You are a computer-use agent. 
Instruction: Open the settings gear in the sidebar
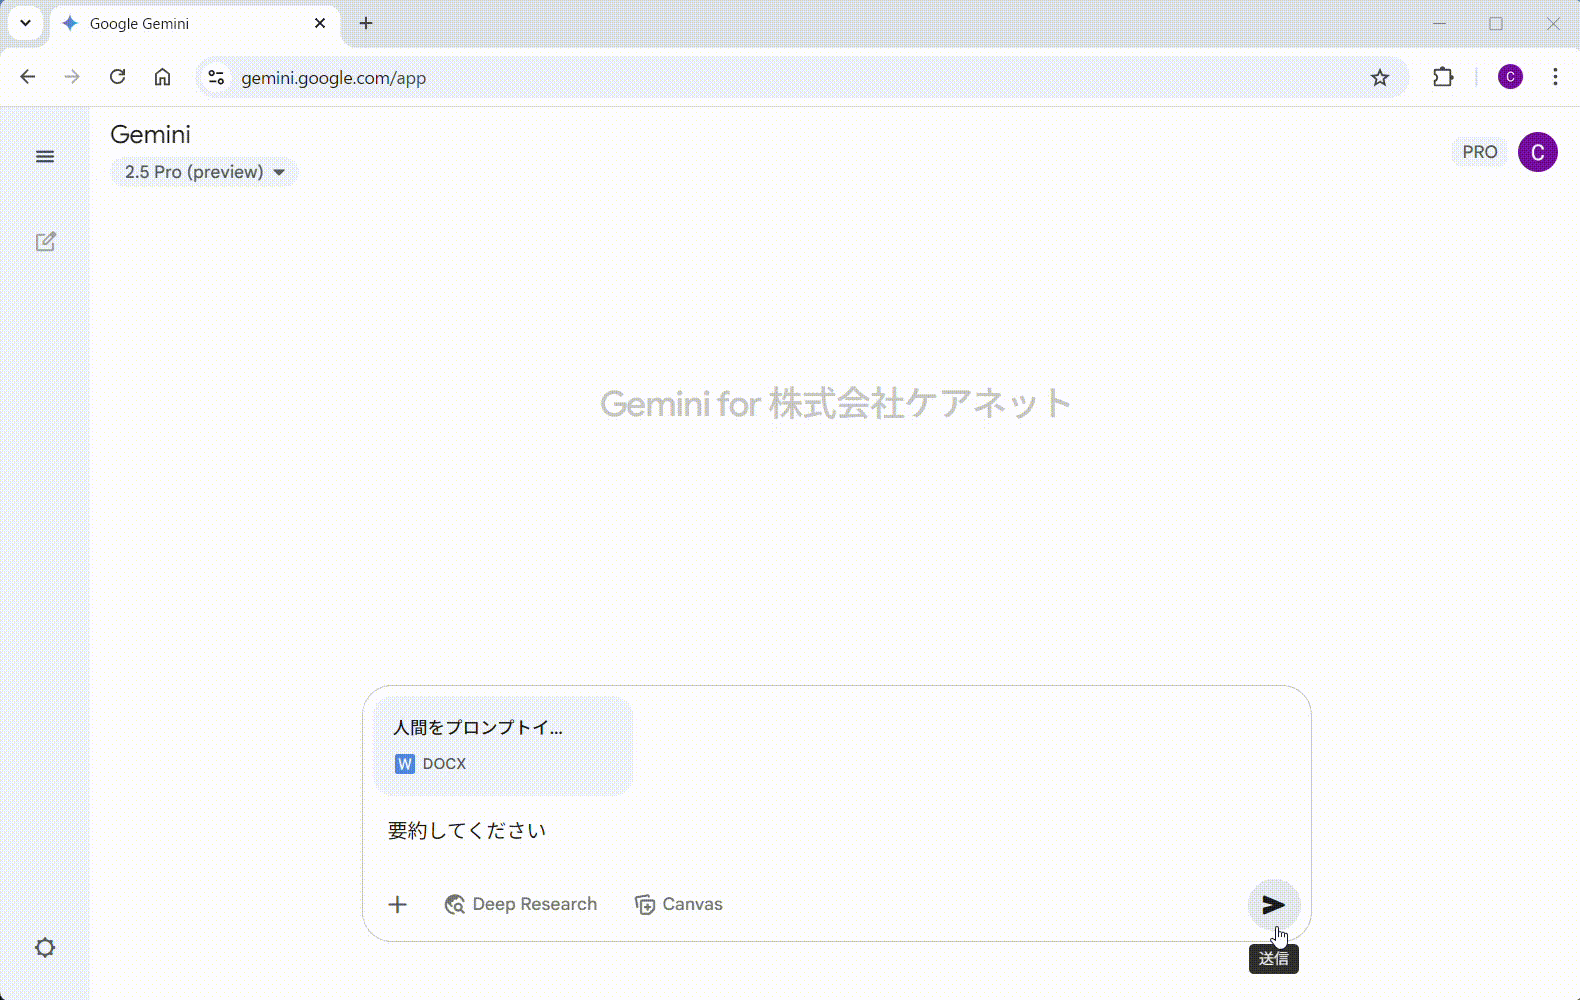(45, 947)
